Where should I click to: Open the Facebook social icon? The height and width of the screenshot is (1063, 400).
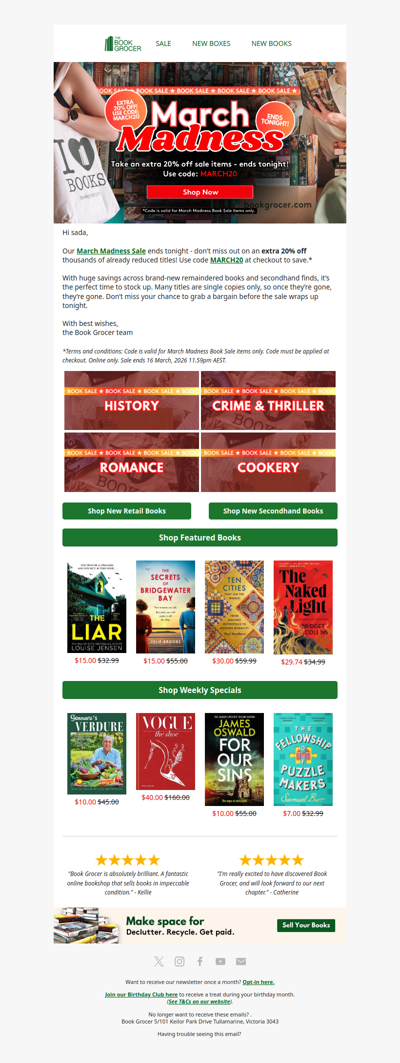click(200, 961)
